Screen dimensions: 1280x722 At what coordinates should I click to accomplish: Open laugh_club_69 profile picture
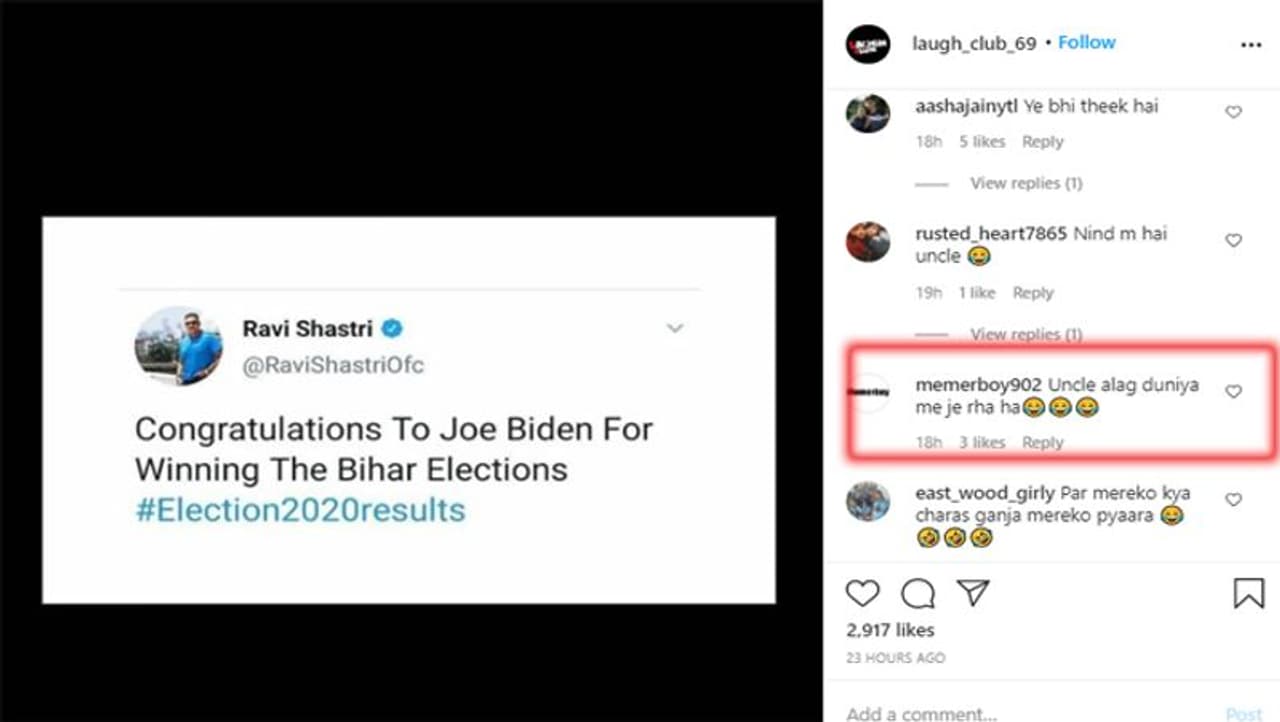tap(867, 44)
